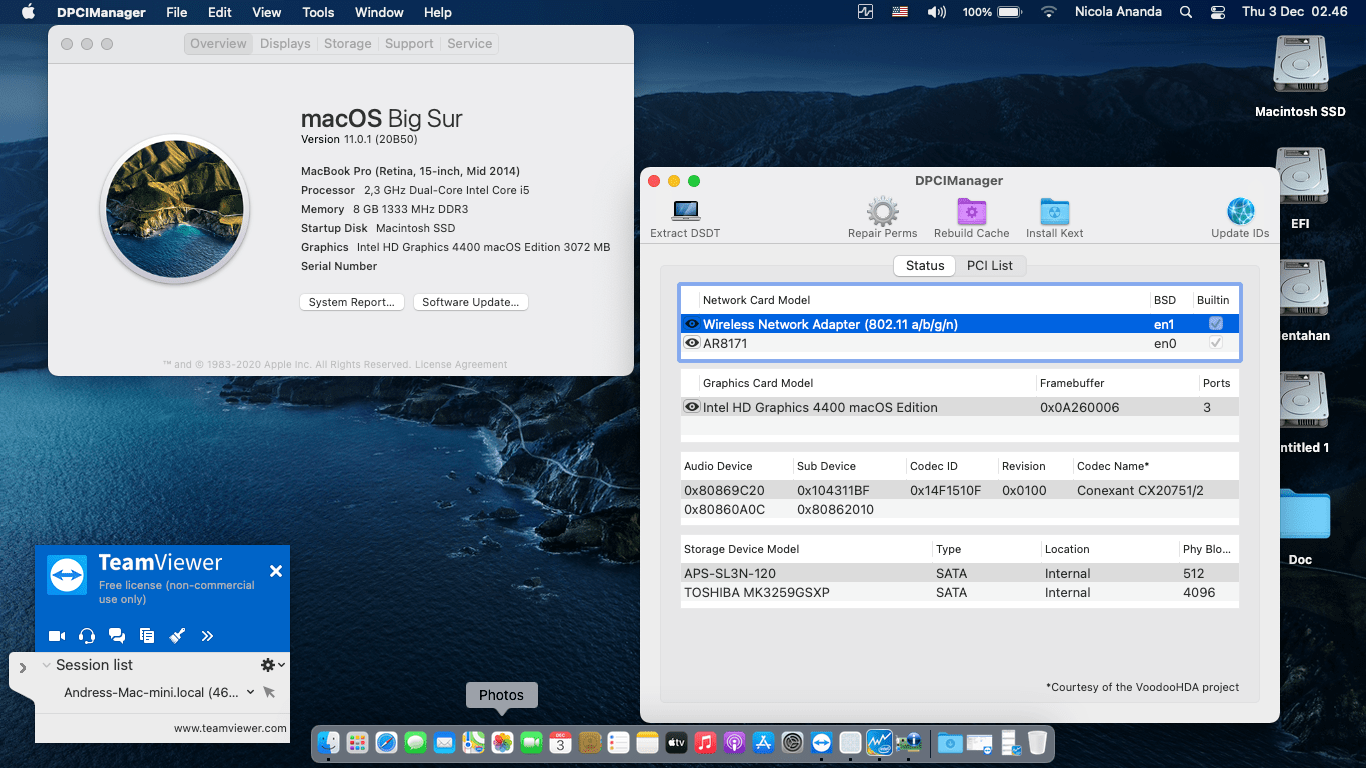Toggle visibility of the AR8171 network card

(691, 343)
